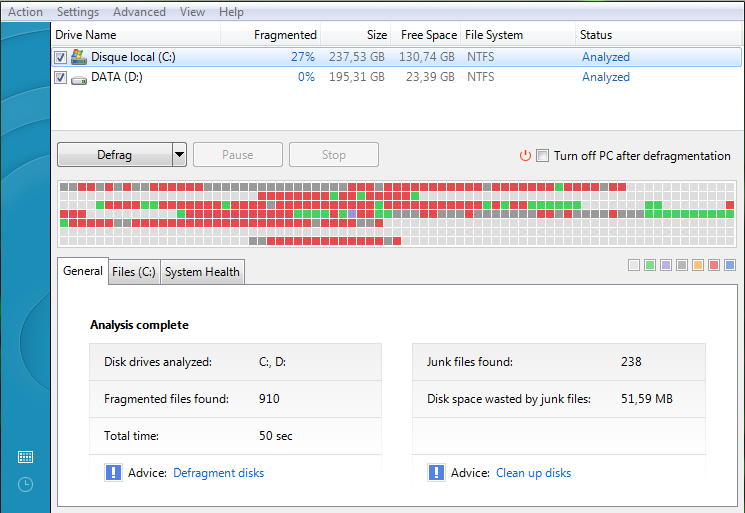
Task: Click the exclamation advice icon near Defragment disks
Action: point(113,473)
